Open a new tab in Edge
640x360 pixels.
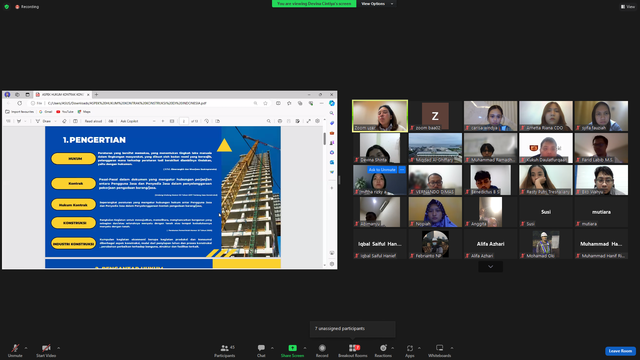click(96, 95)
